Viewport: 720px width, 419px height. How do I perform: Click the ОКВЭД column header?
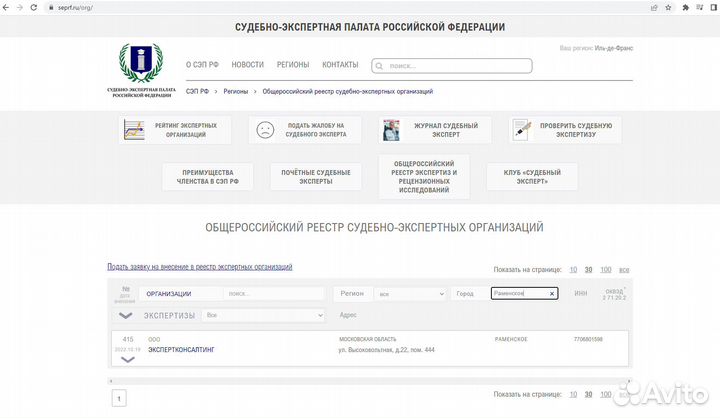click(614, 291)
